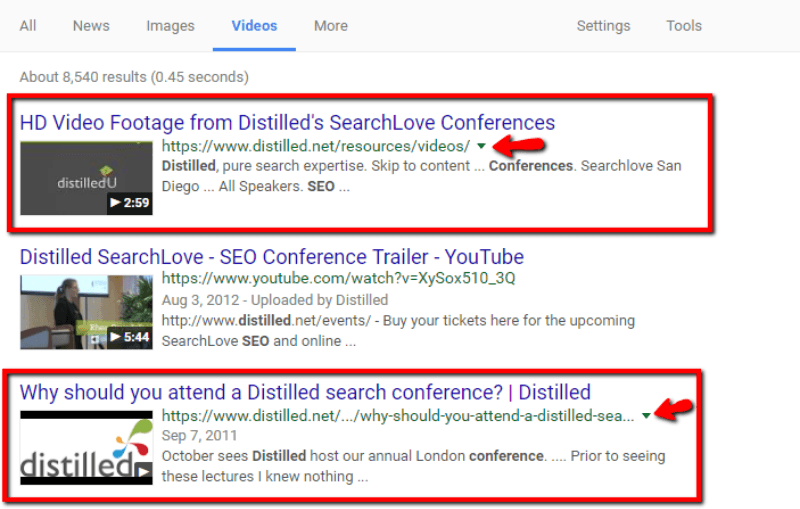Image resolution: width=800 pixels, height=509 pixels.
Task: Open the More search options menu
Action: (331, 26)
